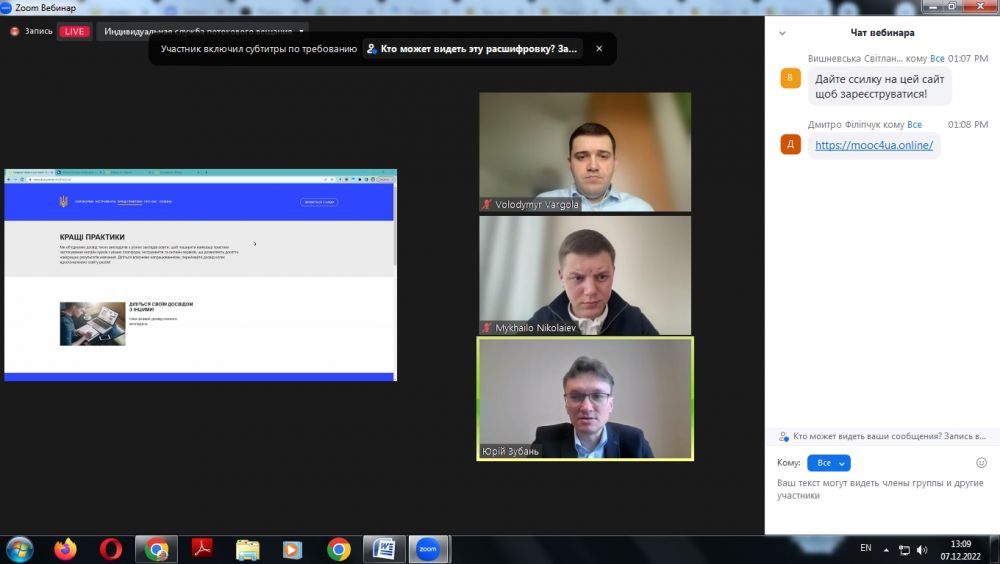Open the emoji picker in chat
The image size is (1000, 564).
[981, 463]
